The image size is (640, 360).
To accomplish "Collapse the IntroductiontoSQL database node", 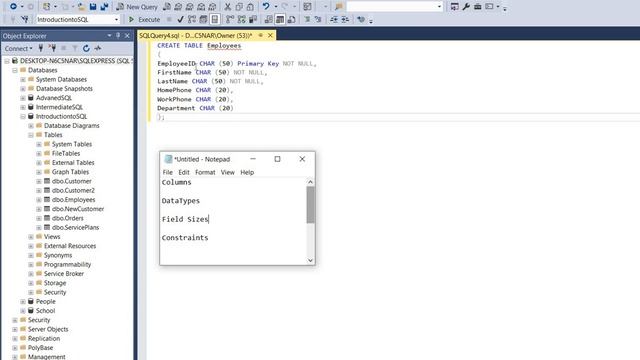I will click(x=23, y=116).
